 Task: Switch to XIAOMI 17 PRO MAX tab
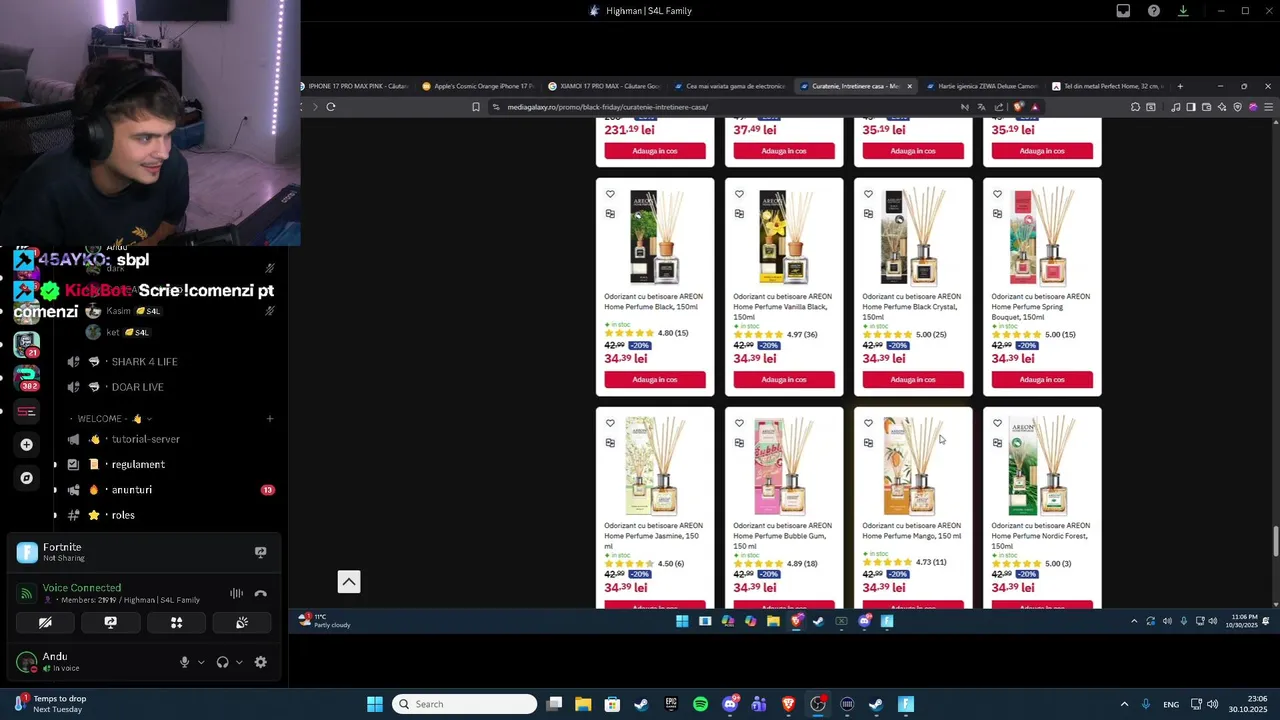[605, 86]
